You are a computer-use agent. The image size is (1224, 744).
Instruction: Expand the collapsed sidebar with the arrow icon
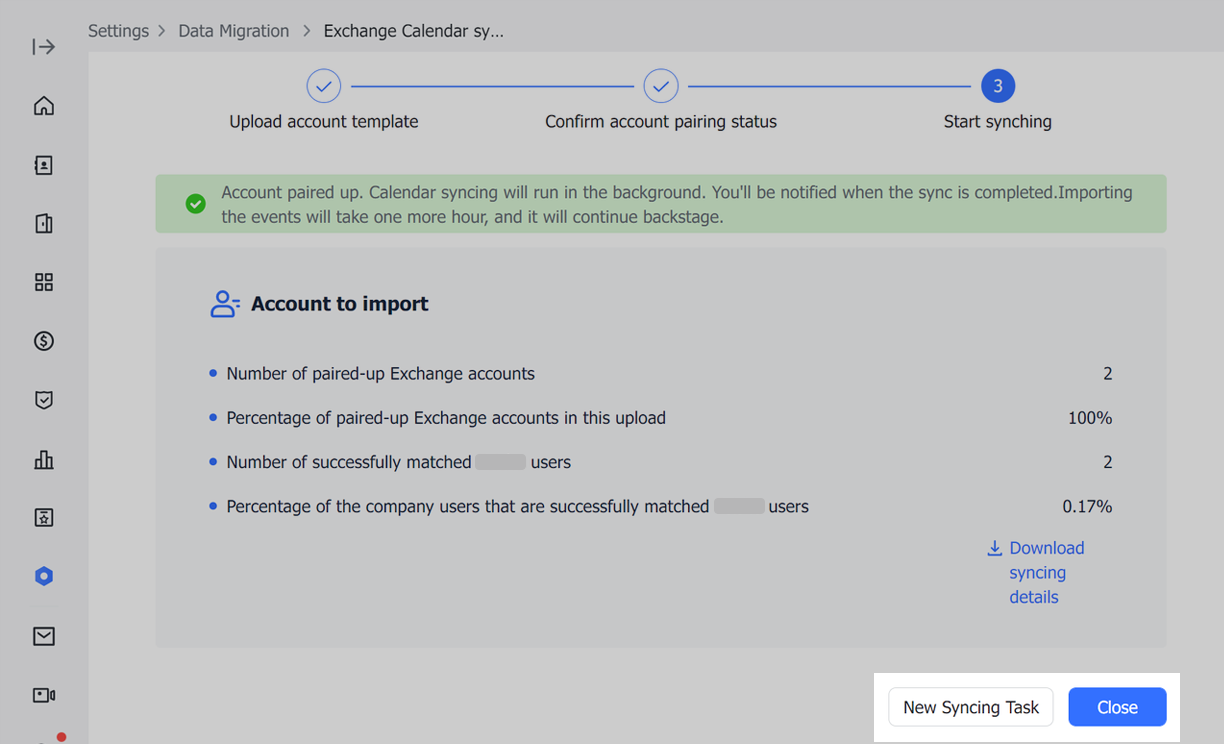click(x=44, y=47)
